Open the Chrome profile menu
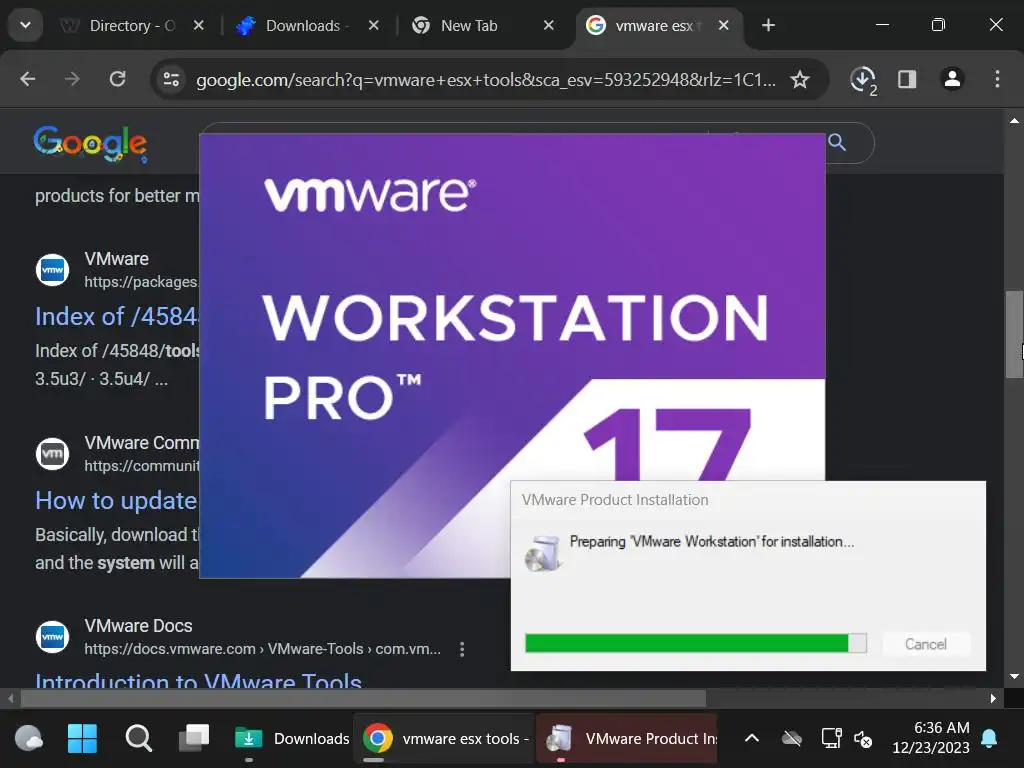1024x768 pixels. (x=952, y=80)
